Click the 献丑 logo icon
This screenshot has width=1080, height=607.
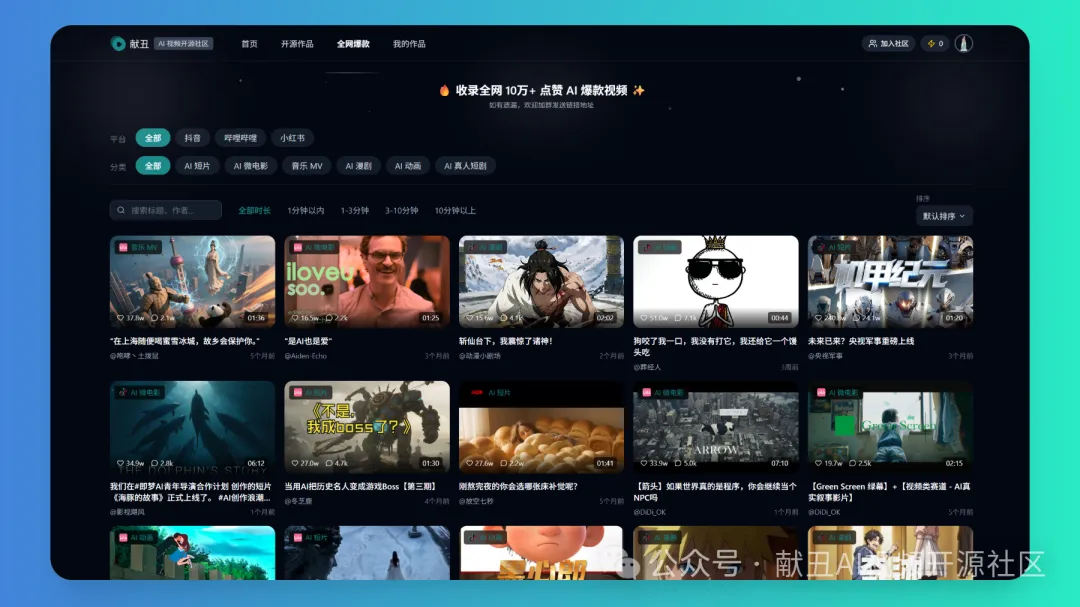pos(120,44)
